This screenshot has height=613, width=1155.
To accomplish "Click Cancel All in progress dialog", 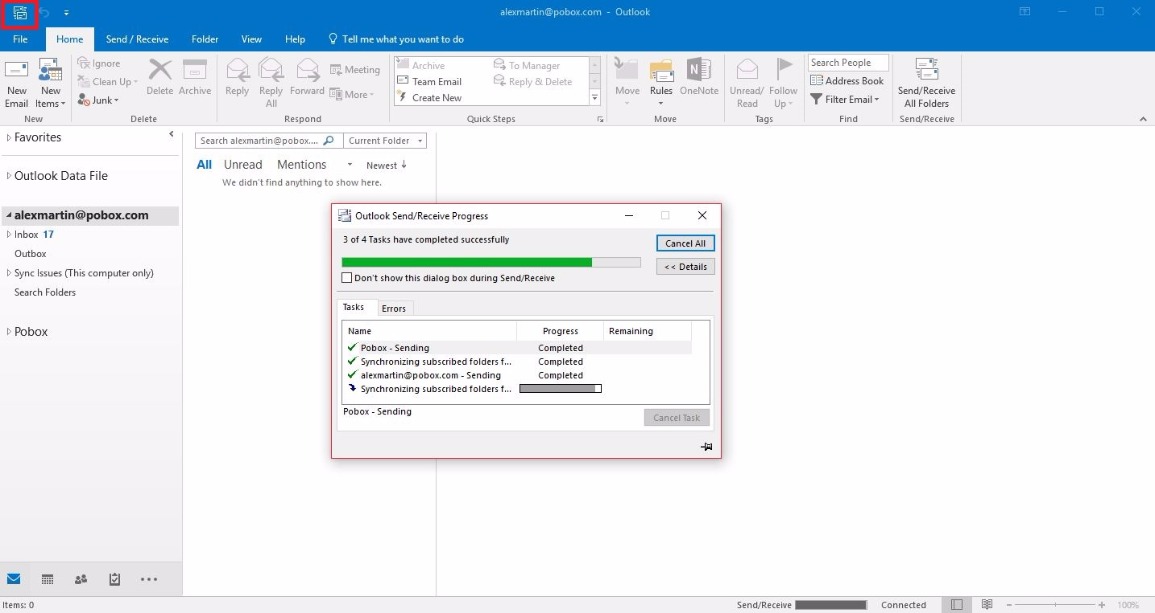I will (685, 243).
